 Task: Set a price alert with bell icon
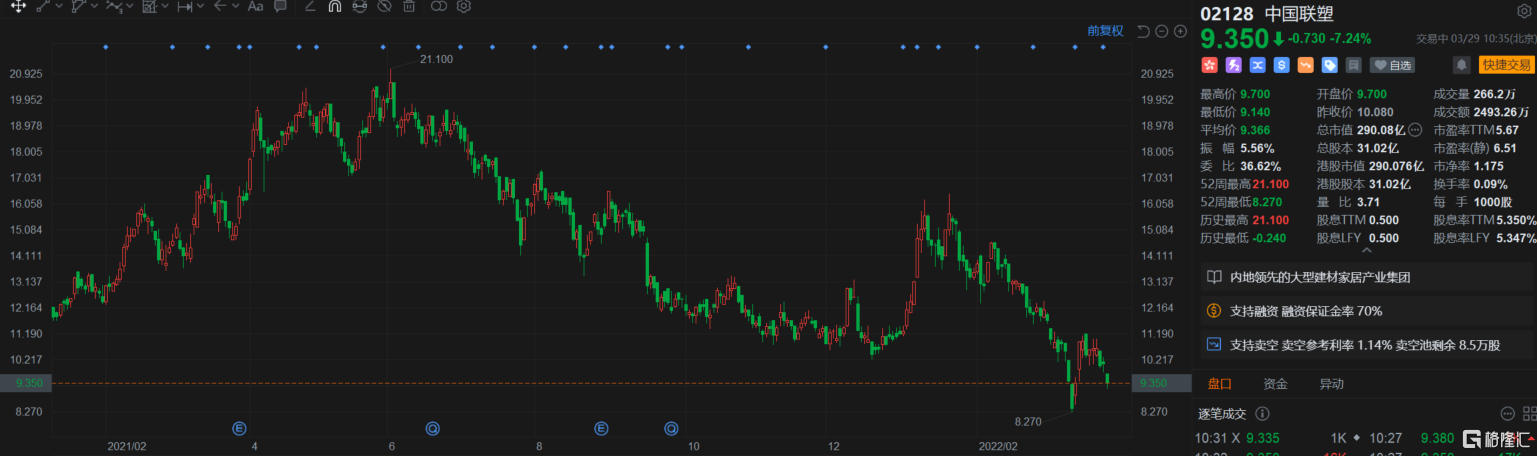point(1462,65)
